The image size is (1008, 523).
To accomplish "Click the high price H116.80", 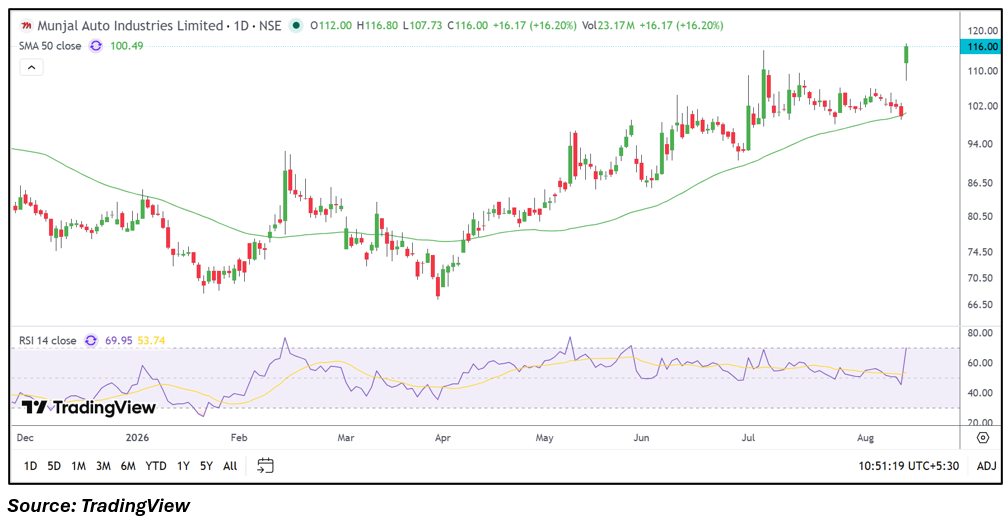I will (x=377, y=26).
